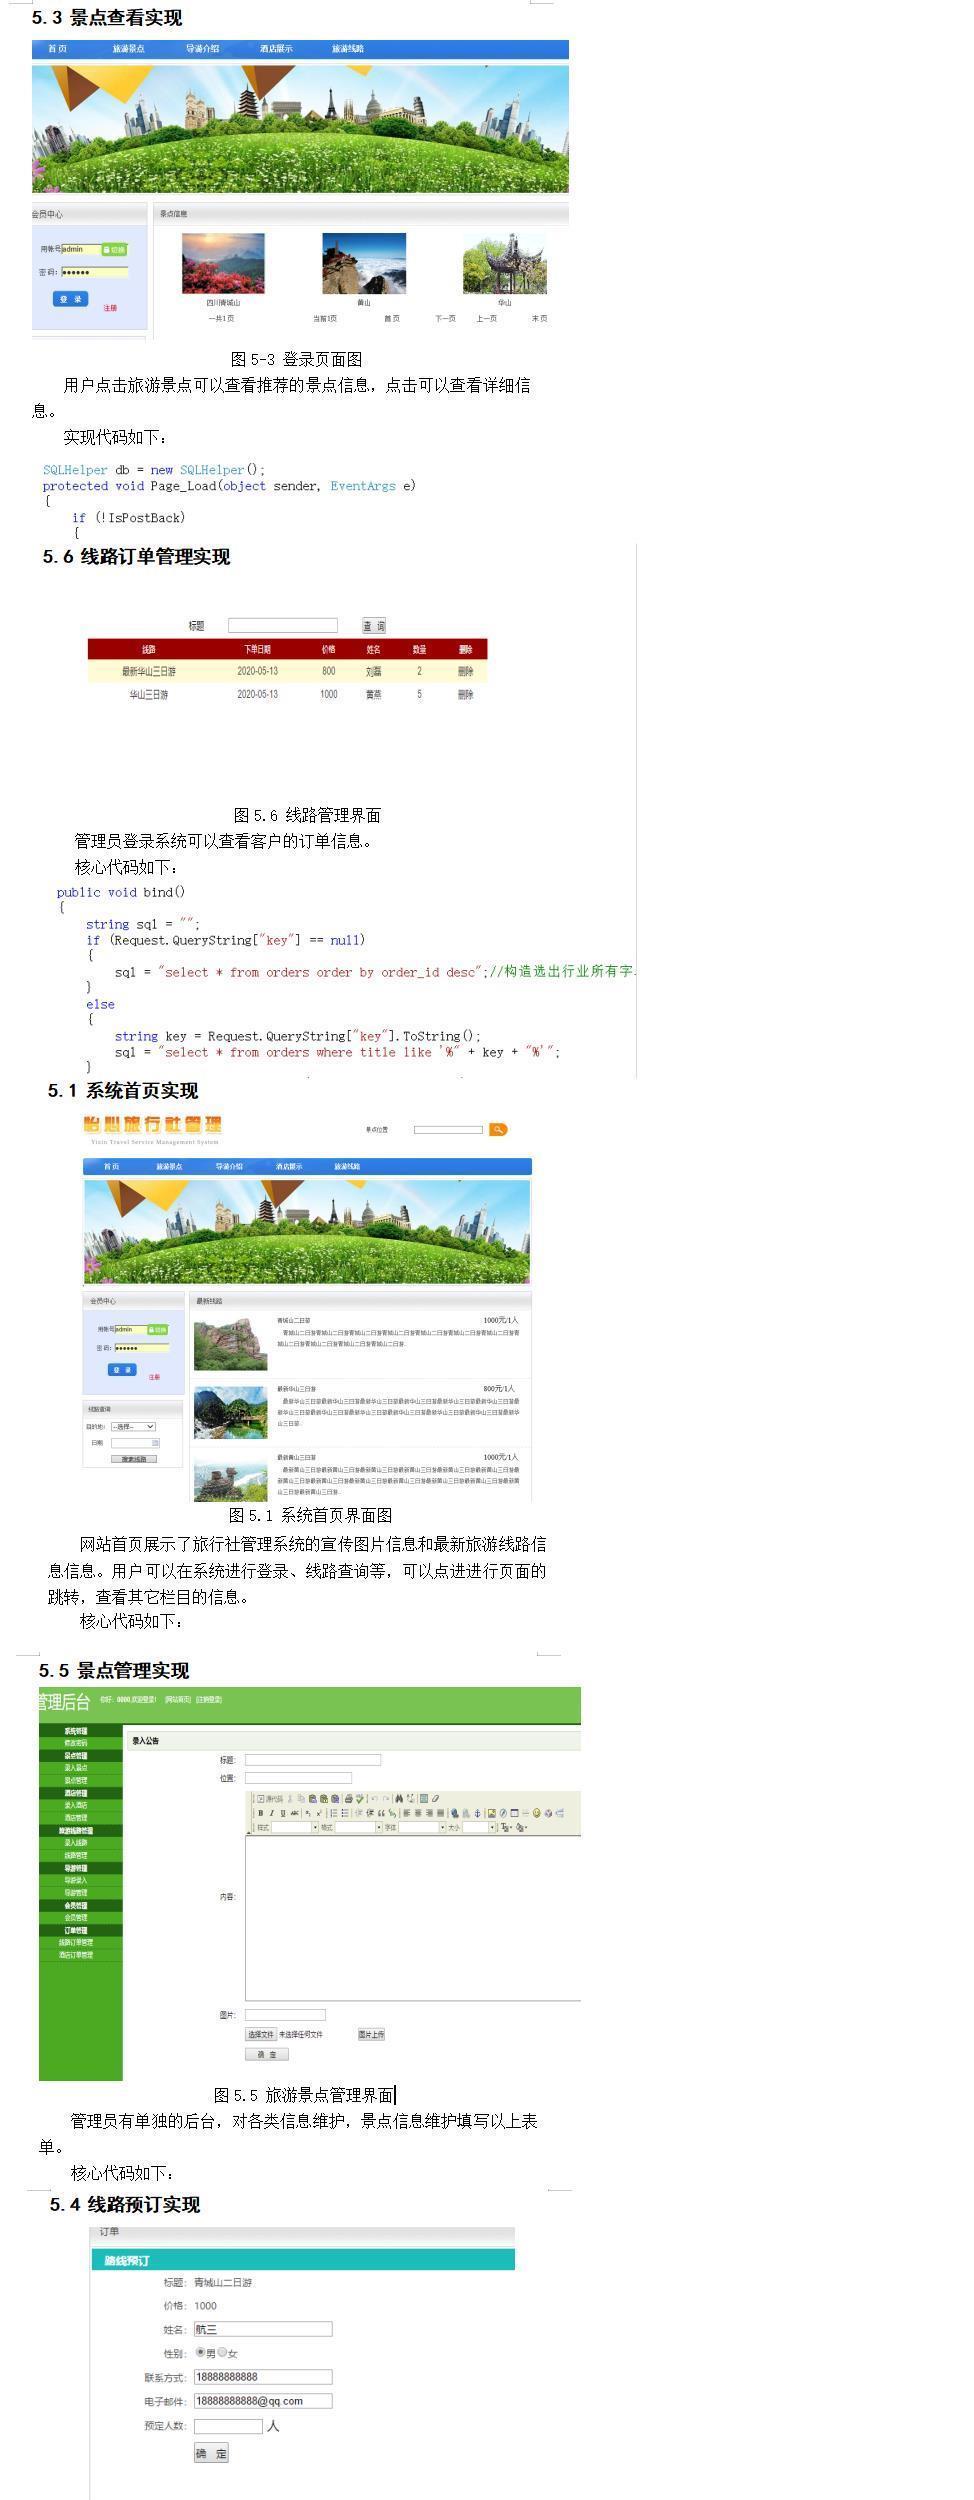Click 选择文件 file chooser button
Screen dimensions: 974x2500
click(261, 2034)
